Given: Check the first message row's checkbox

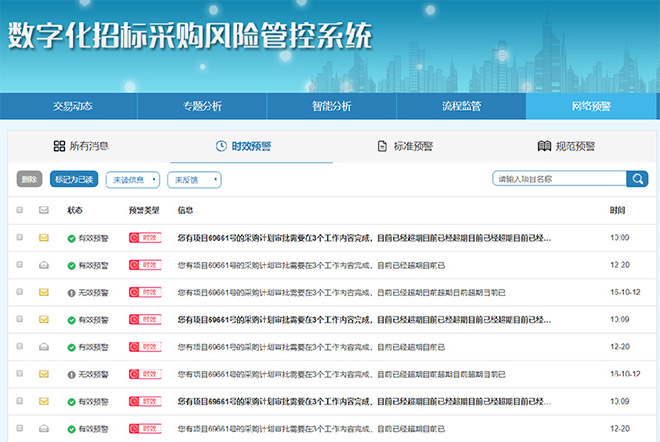Looking at the screenshot, I should coord(20,238).
